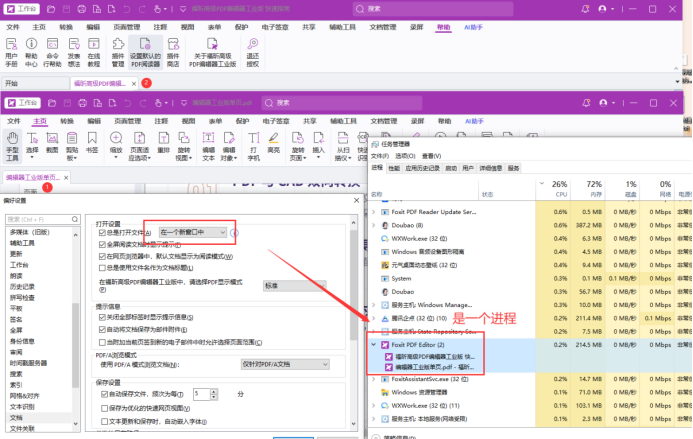Image resolution: width=693 pixels, height=439 pixels.
Task: Open the 在一个新窗口中 dropdown
Action: tap(193, 233)
